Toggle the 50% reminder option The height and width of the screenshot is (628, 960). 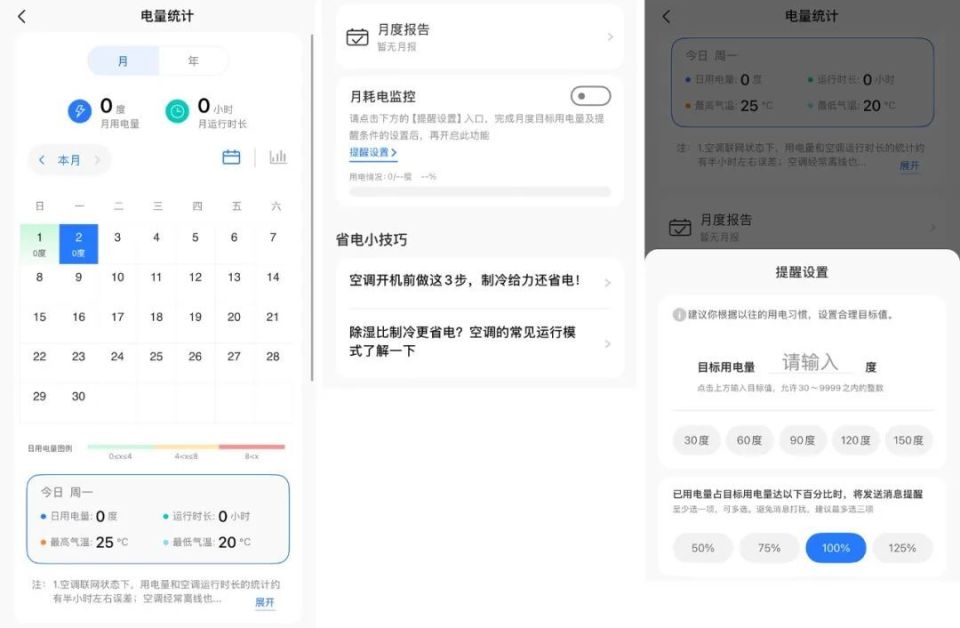[703, 548]
